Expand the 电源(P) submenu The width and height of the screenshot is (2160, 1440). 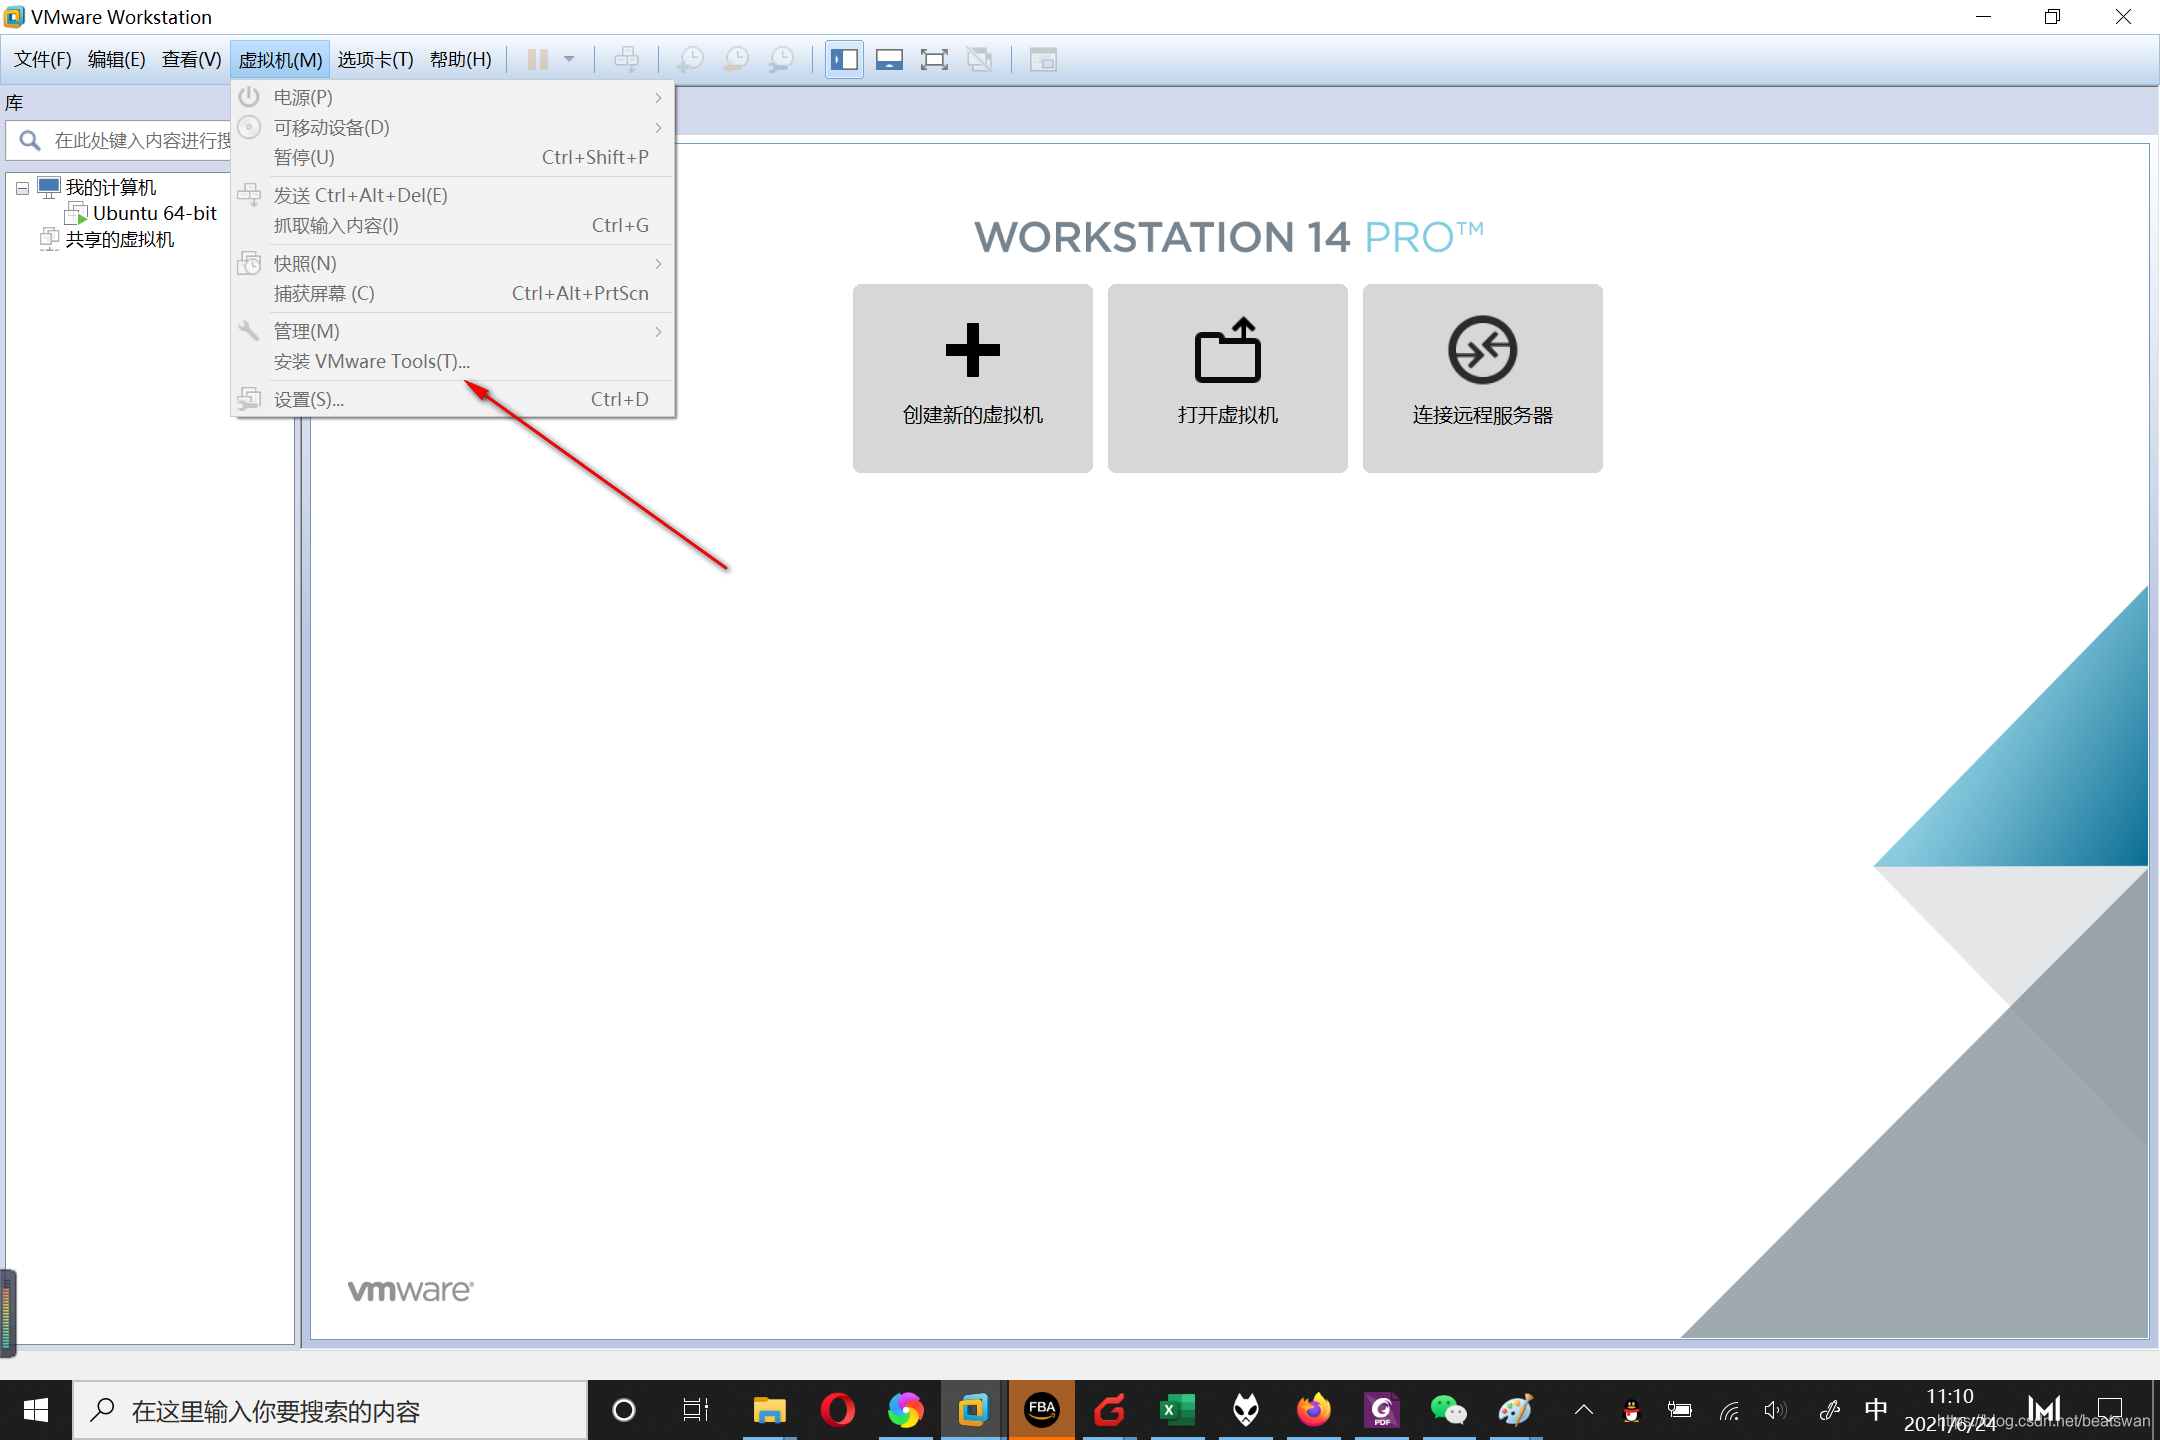[453, 97]
